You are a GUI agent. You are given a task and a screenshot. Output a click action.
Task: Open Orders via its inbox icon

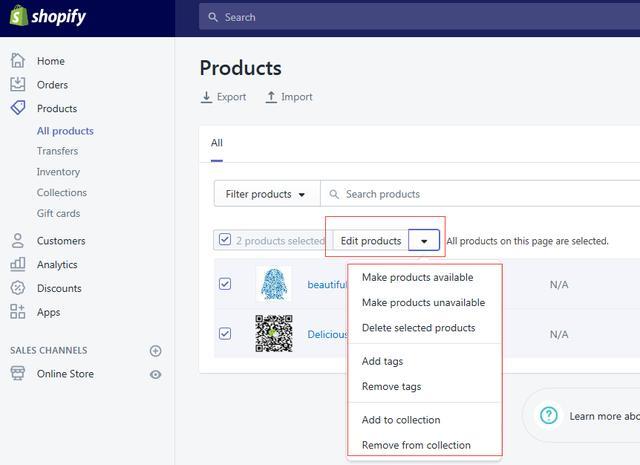pyautogui.click(x=18, y=85)
